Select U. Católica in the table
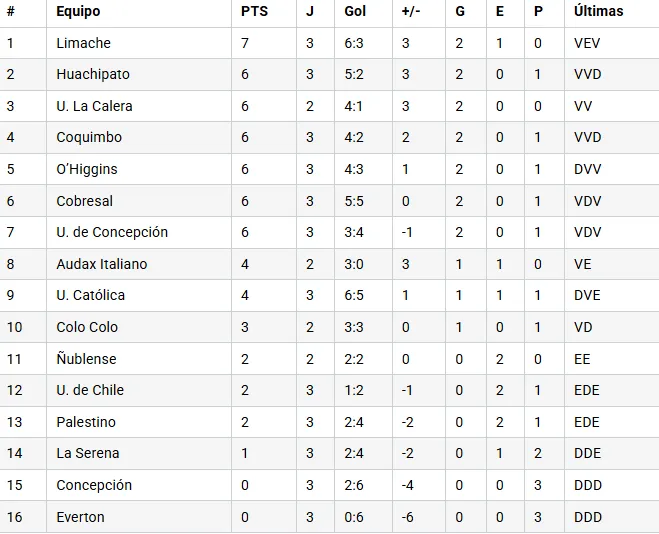Screen dimensions: 659x534 pos(91,295)
